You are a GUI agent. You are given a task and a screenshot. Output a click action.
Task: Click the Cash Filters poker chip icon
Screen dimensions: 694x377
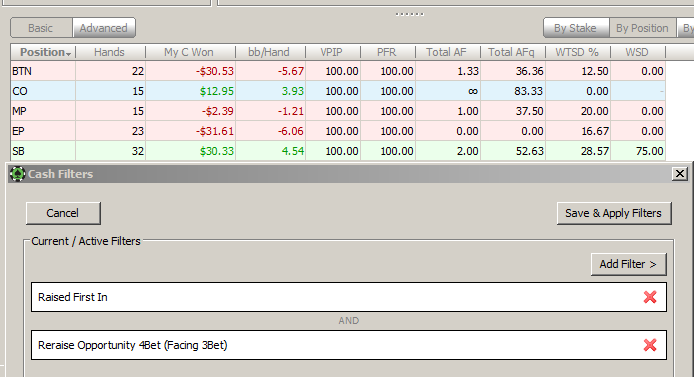tap(17, 174)
